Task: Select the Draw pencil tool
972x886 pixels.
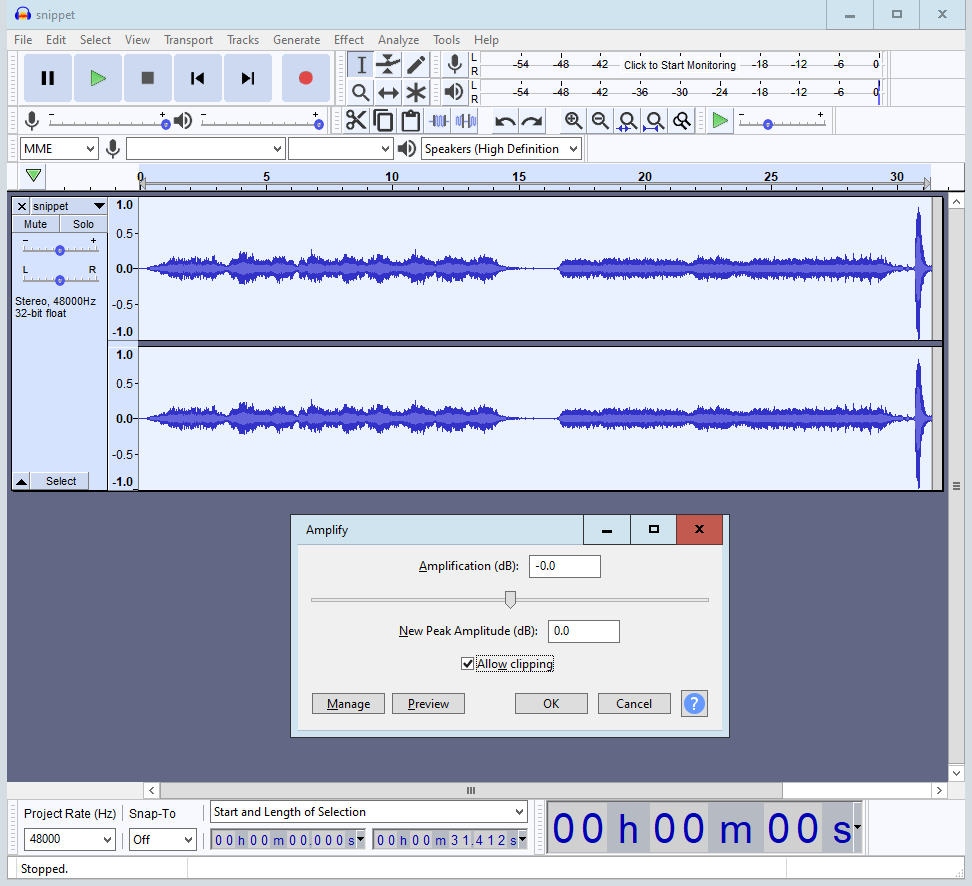Action: coord(416,65)
